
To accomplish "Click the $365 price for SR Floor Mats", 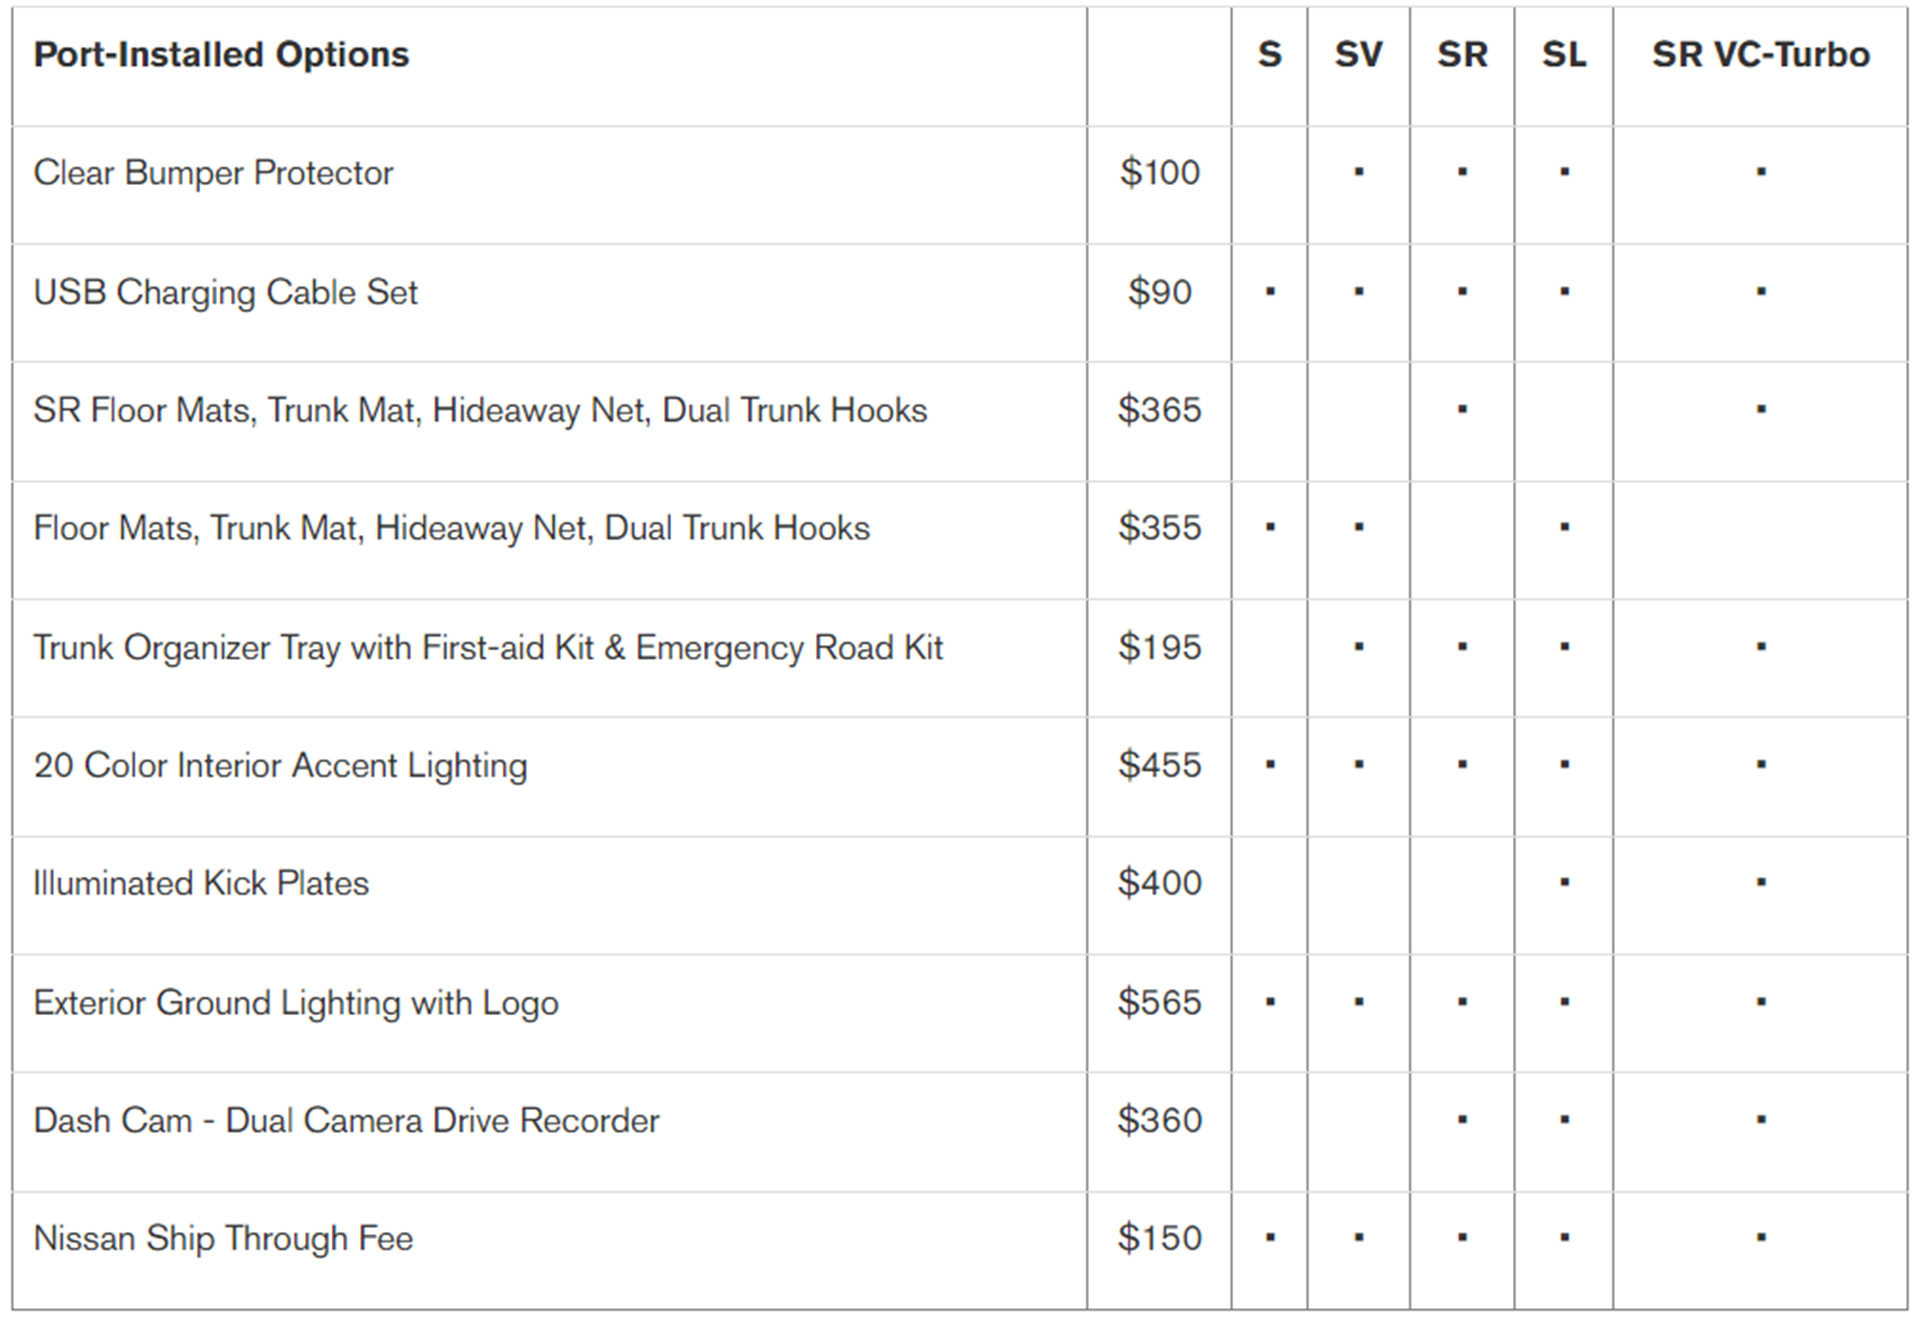I will click(x=1159, y=410).
